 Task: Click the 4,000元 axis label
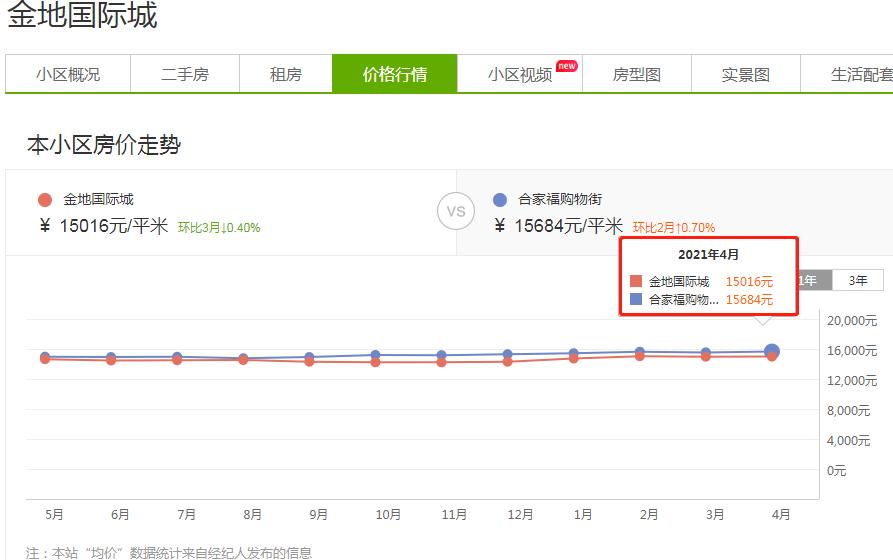pyautogui.click(x=849, y=440)
